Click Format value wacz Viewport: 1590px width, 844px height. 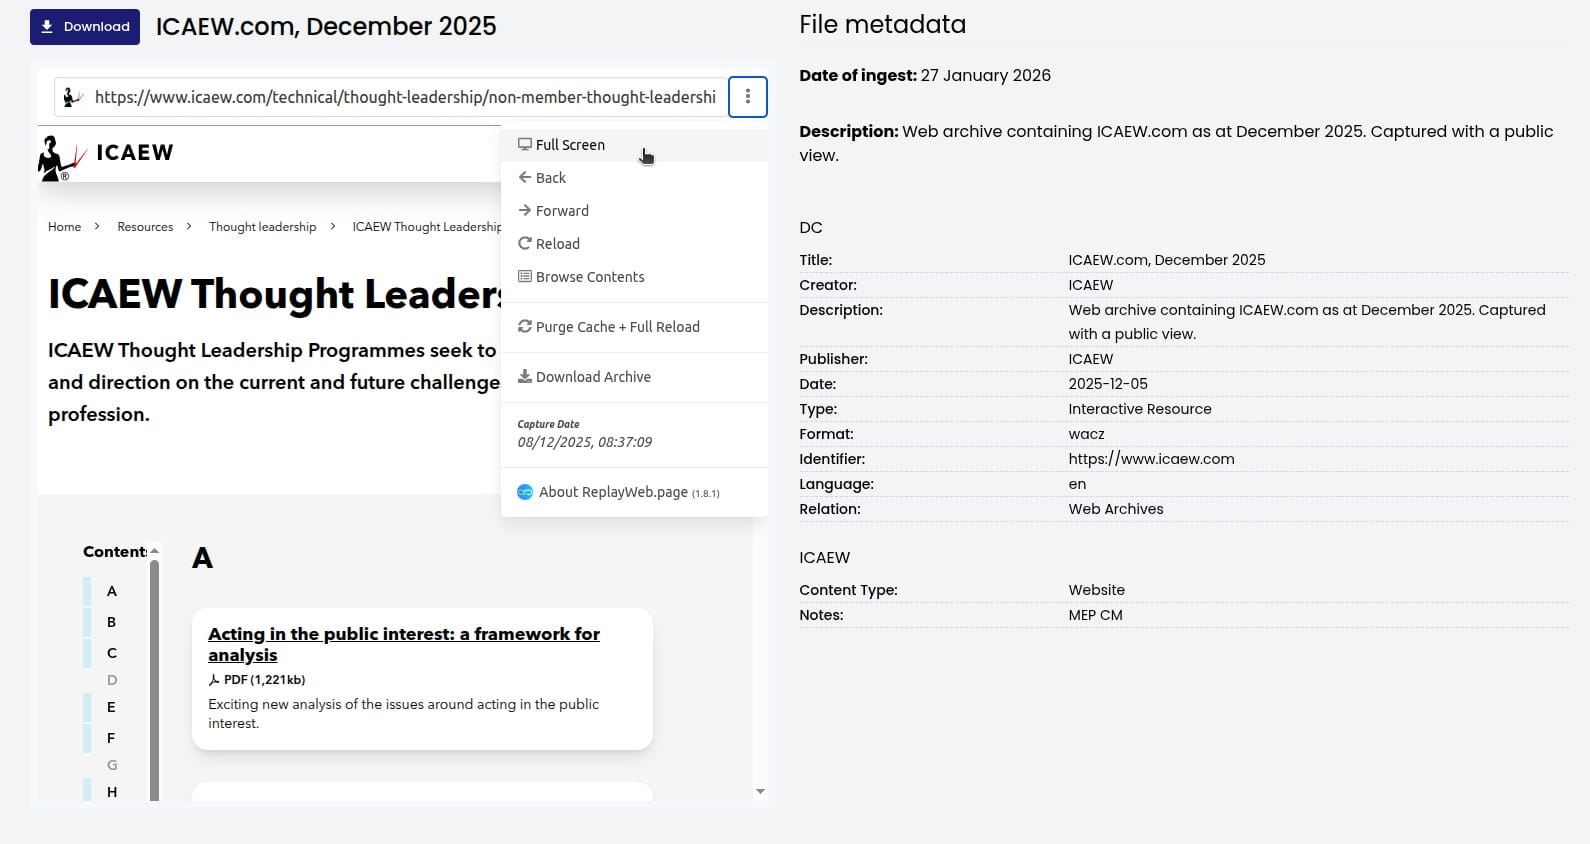(1086, 434)
